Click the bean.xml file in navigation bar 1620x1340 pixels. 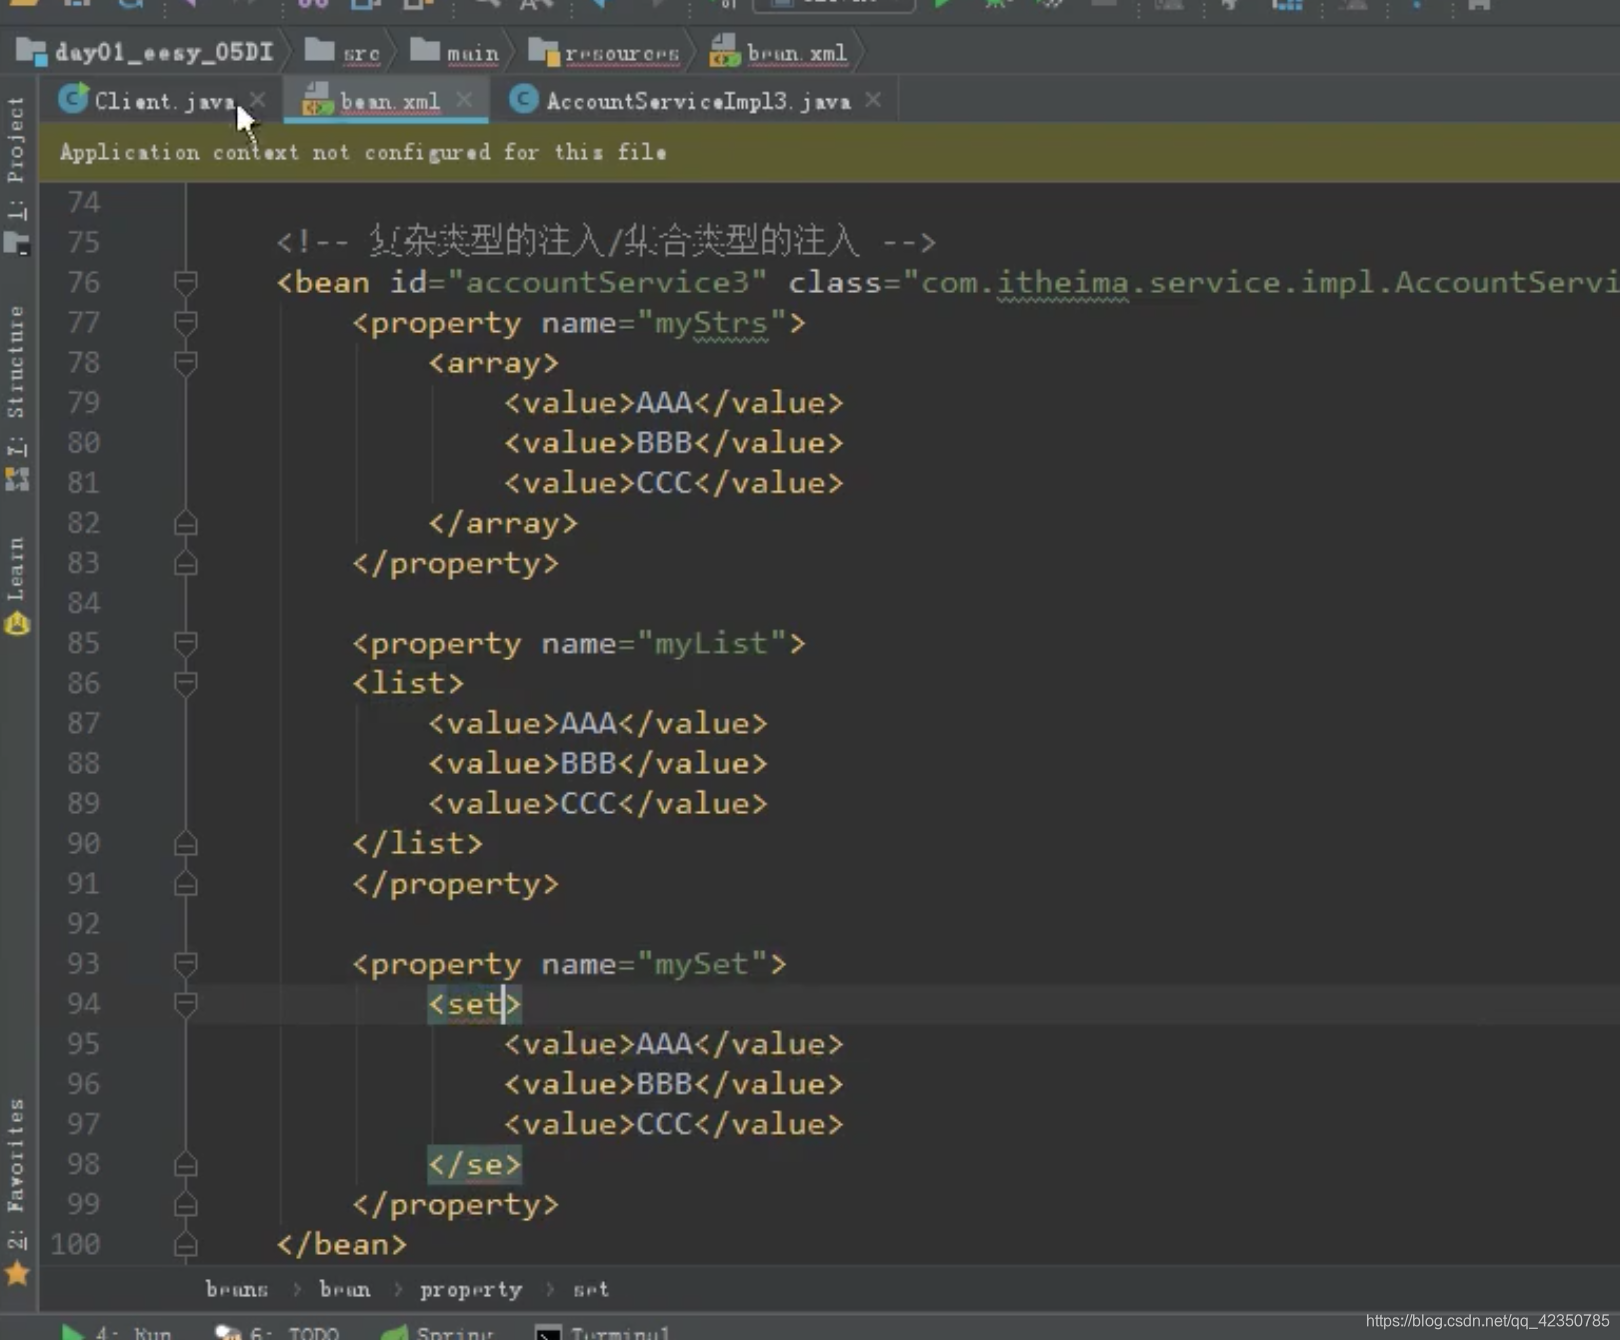tap(778, 52)
